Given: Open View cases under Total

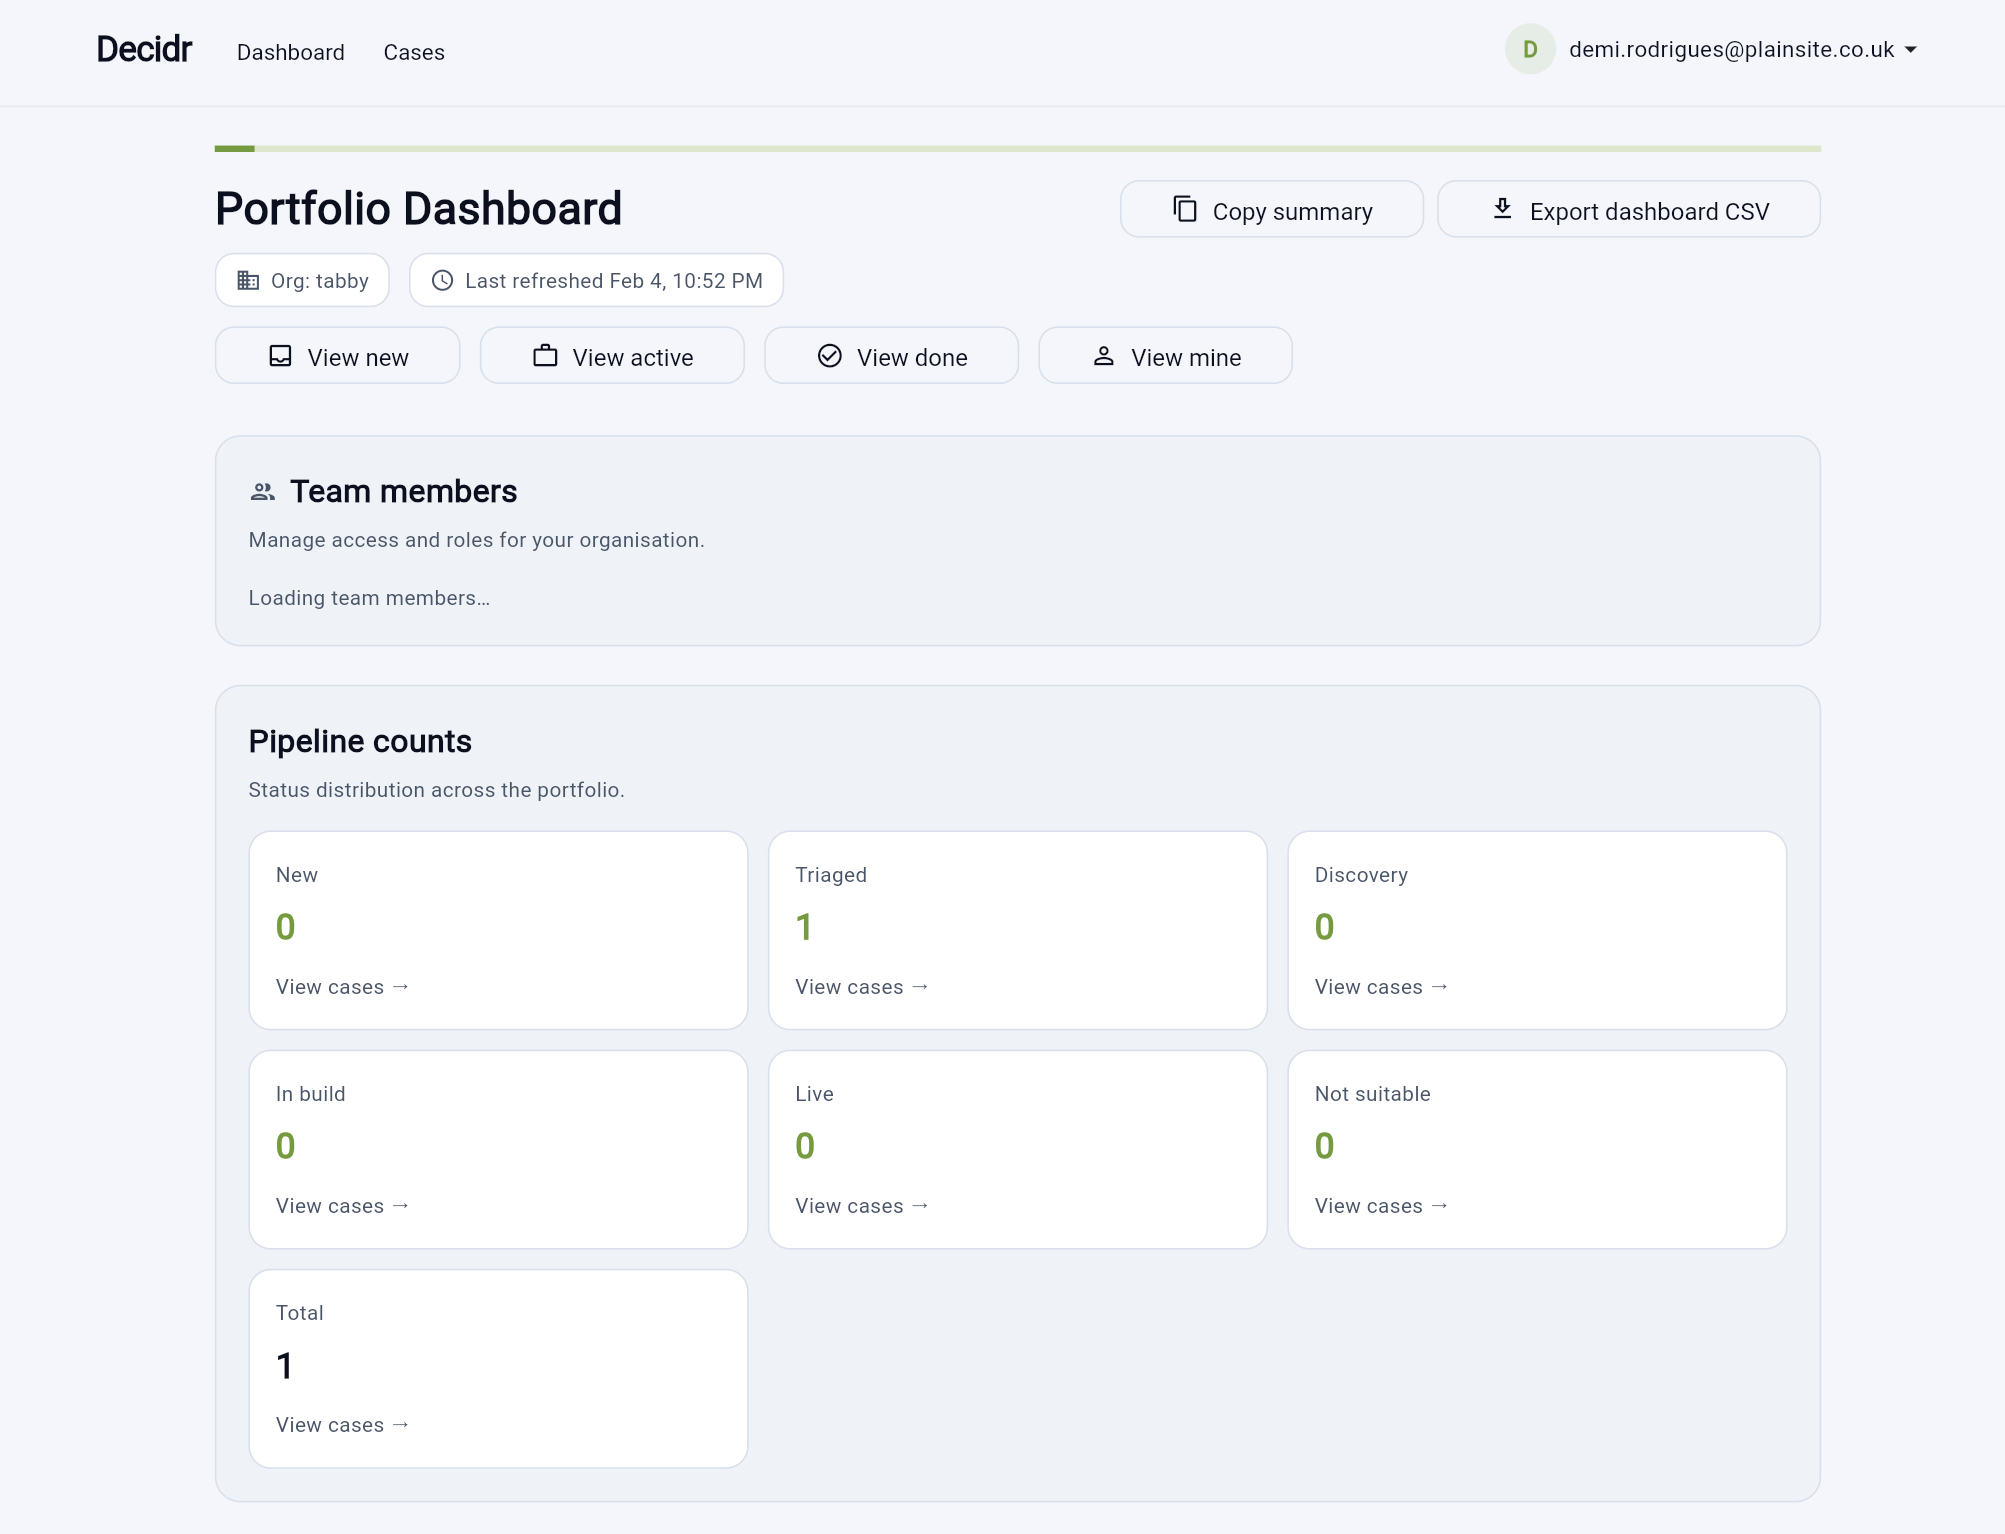Looking at the screenshot, I should click(342, 1425).
